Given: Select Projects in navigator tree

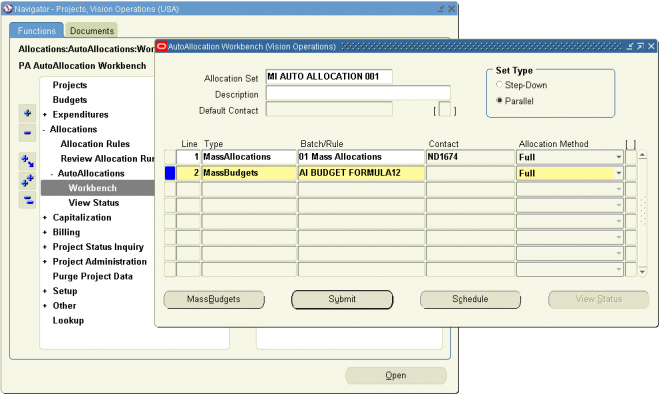Looking at the screenshot, I should pyautogui.click(x=69, y=85).
